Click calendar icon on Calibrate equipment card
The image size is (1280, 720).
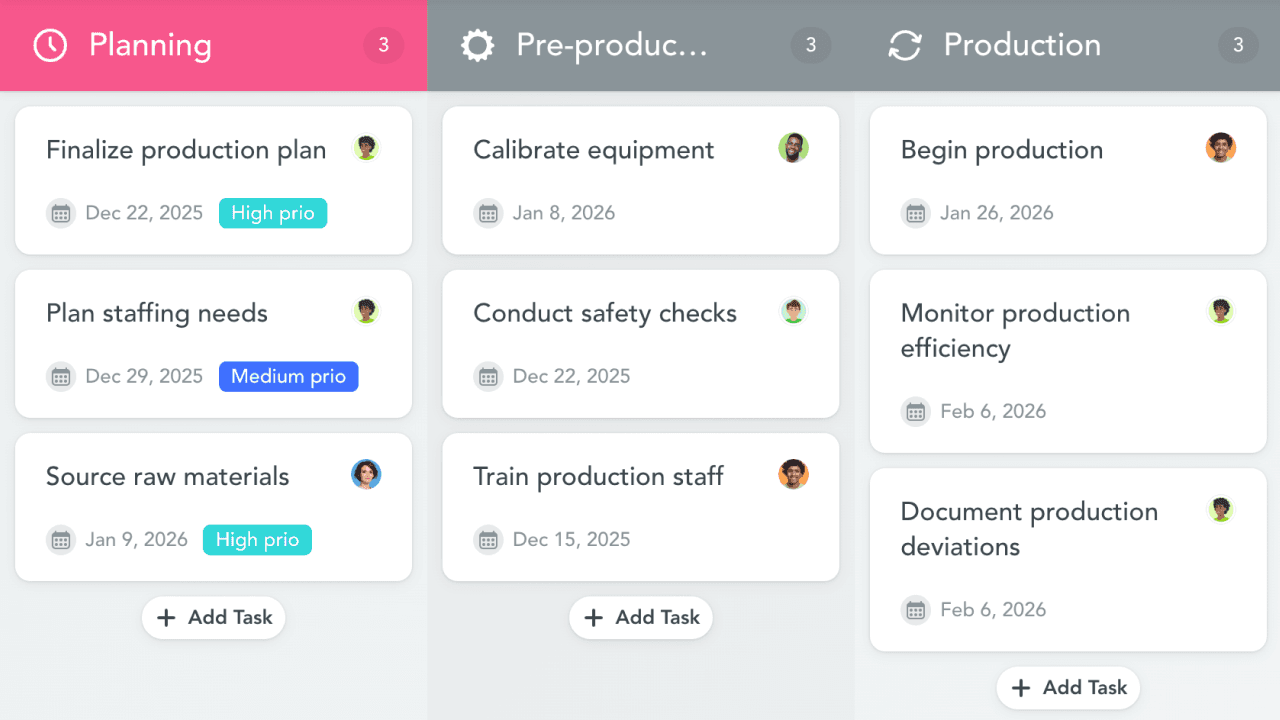click(488, 213)
